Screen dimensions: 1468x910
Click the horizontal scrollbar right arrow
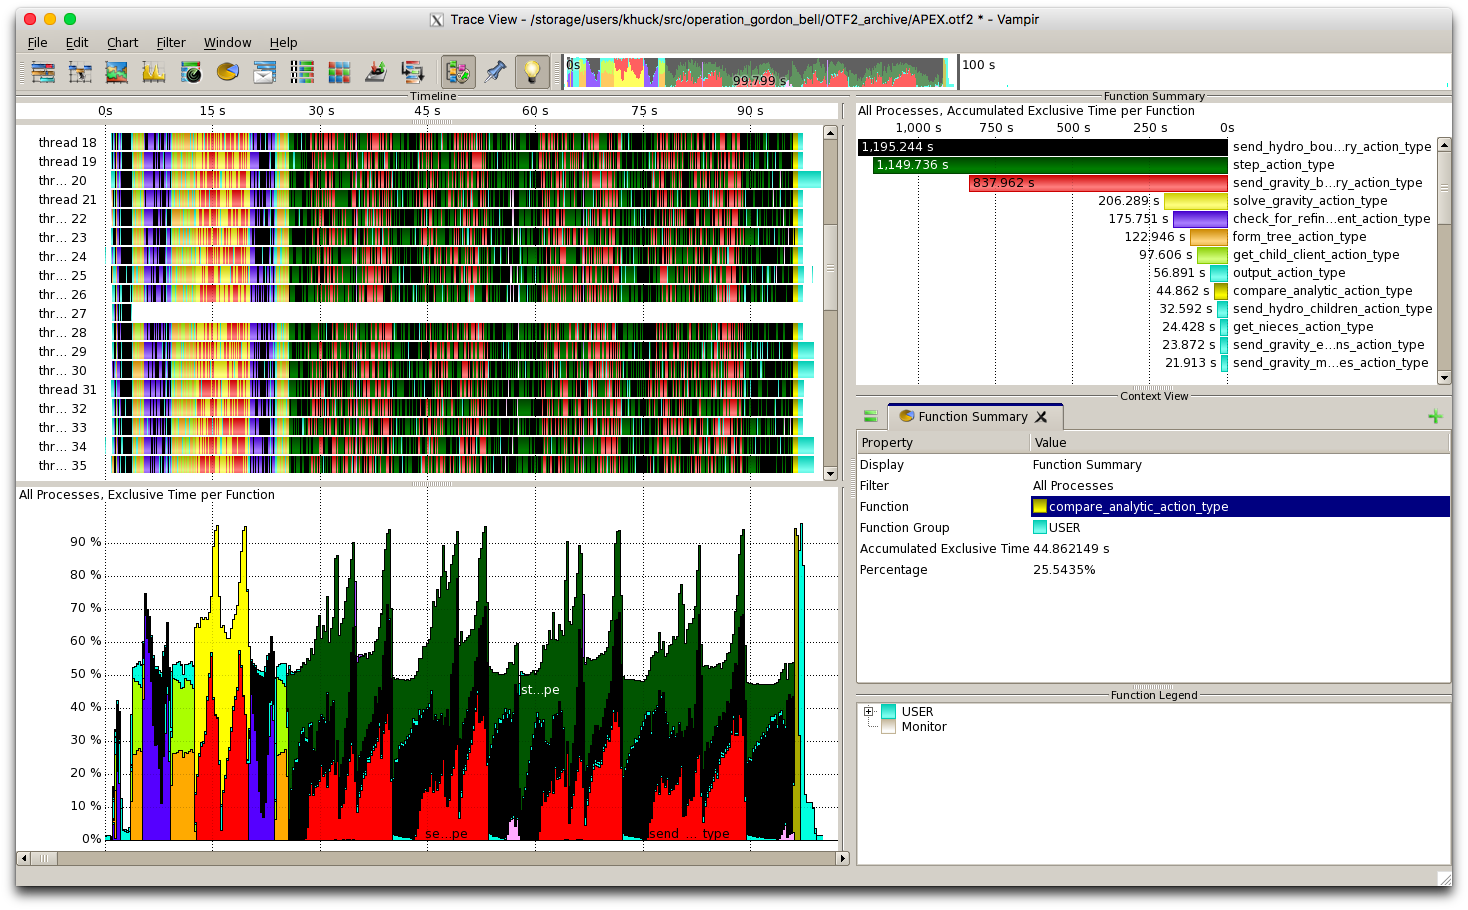click(843, 858)
